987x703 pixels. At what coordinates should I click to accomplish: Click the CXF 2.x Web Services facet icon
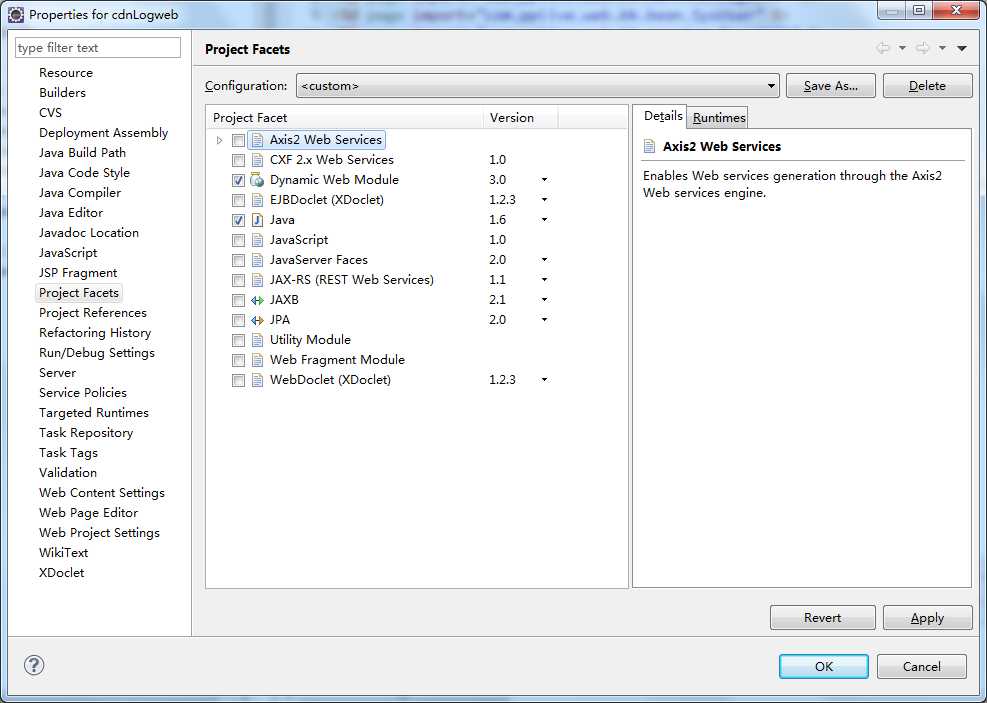click(257, 160)
